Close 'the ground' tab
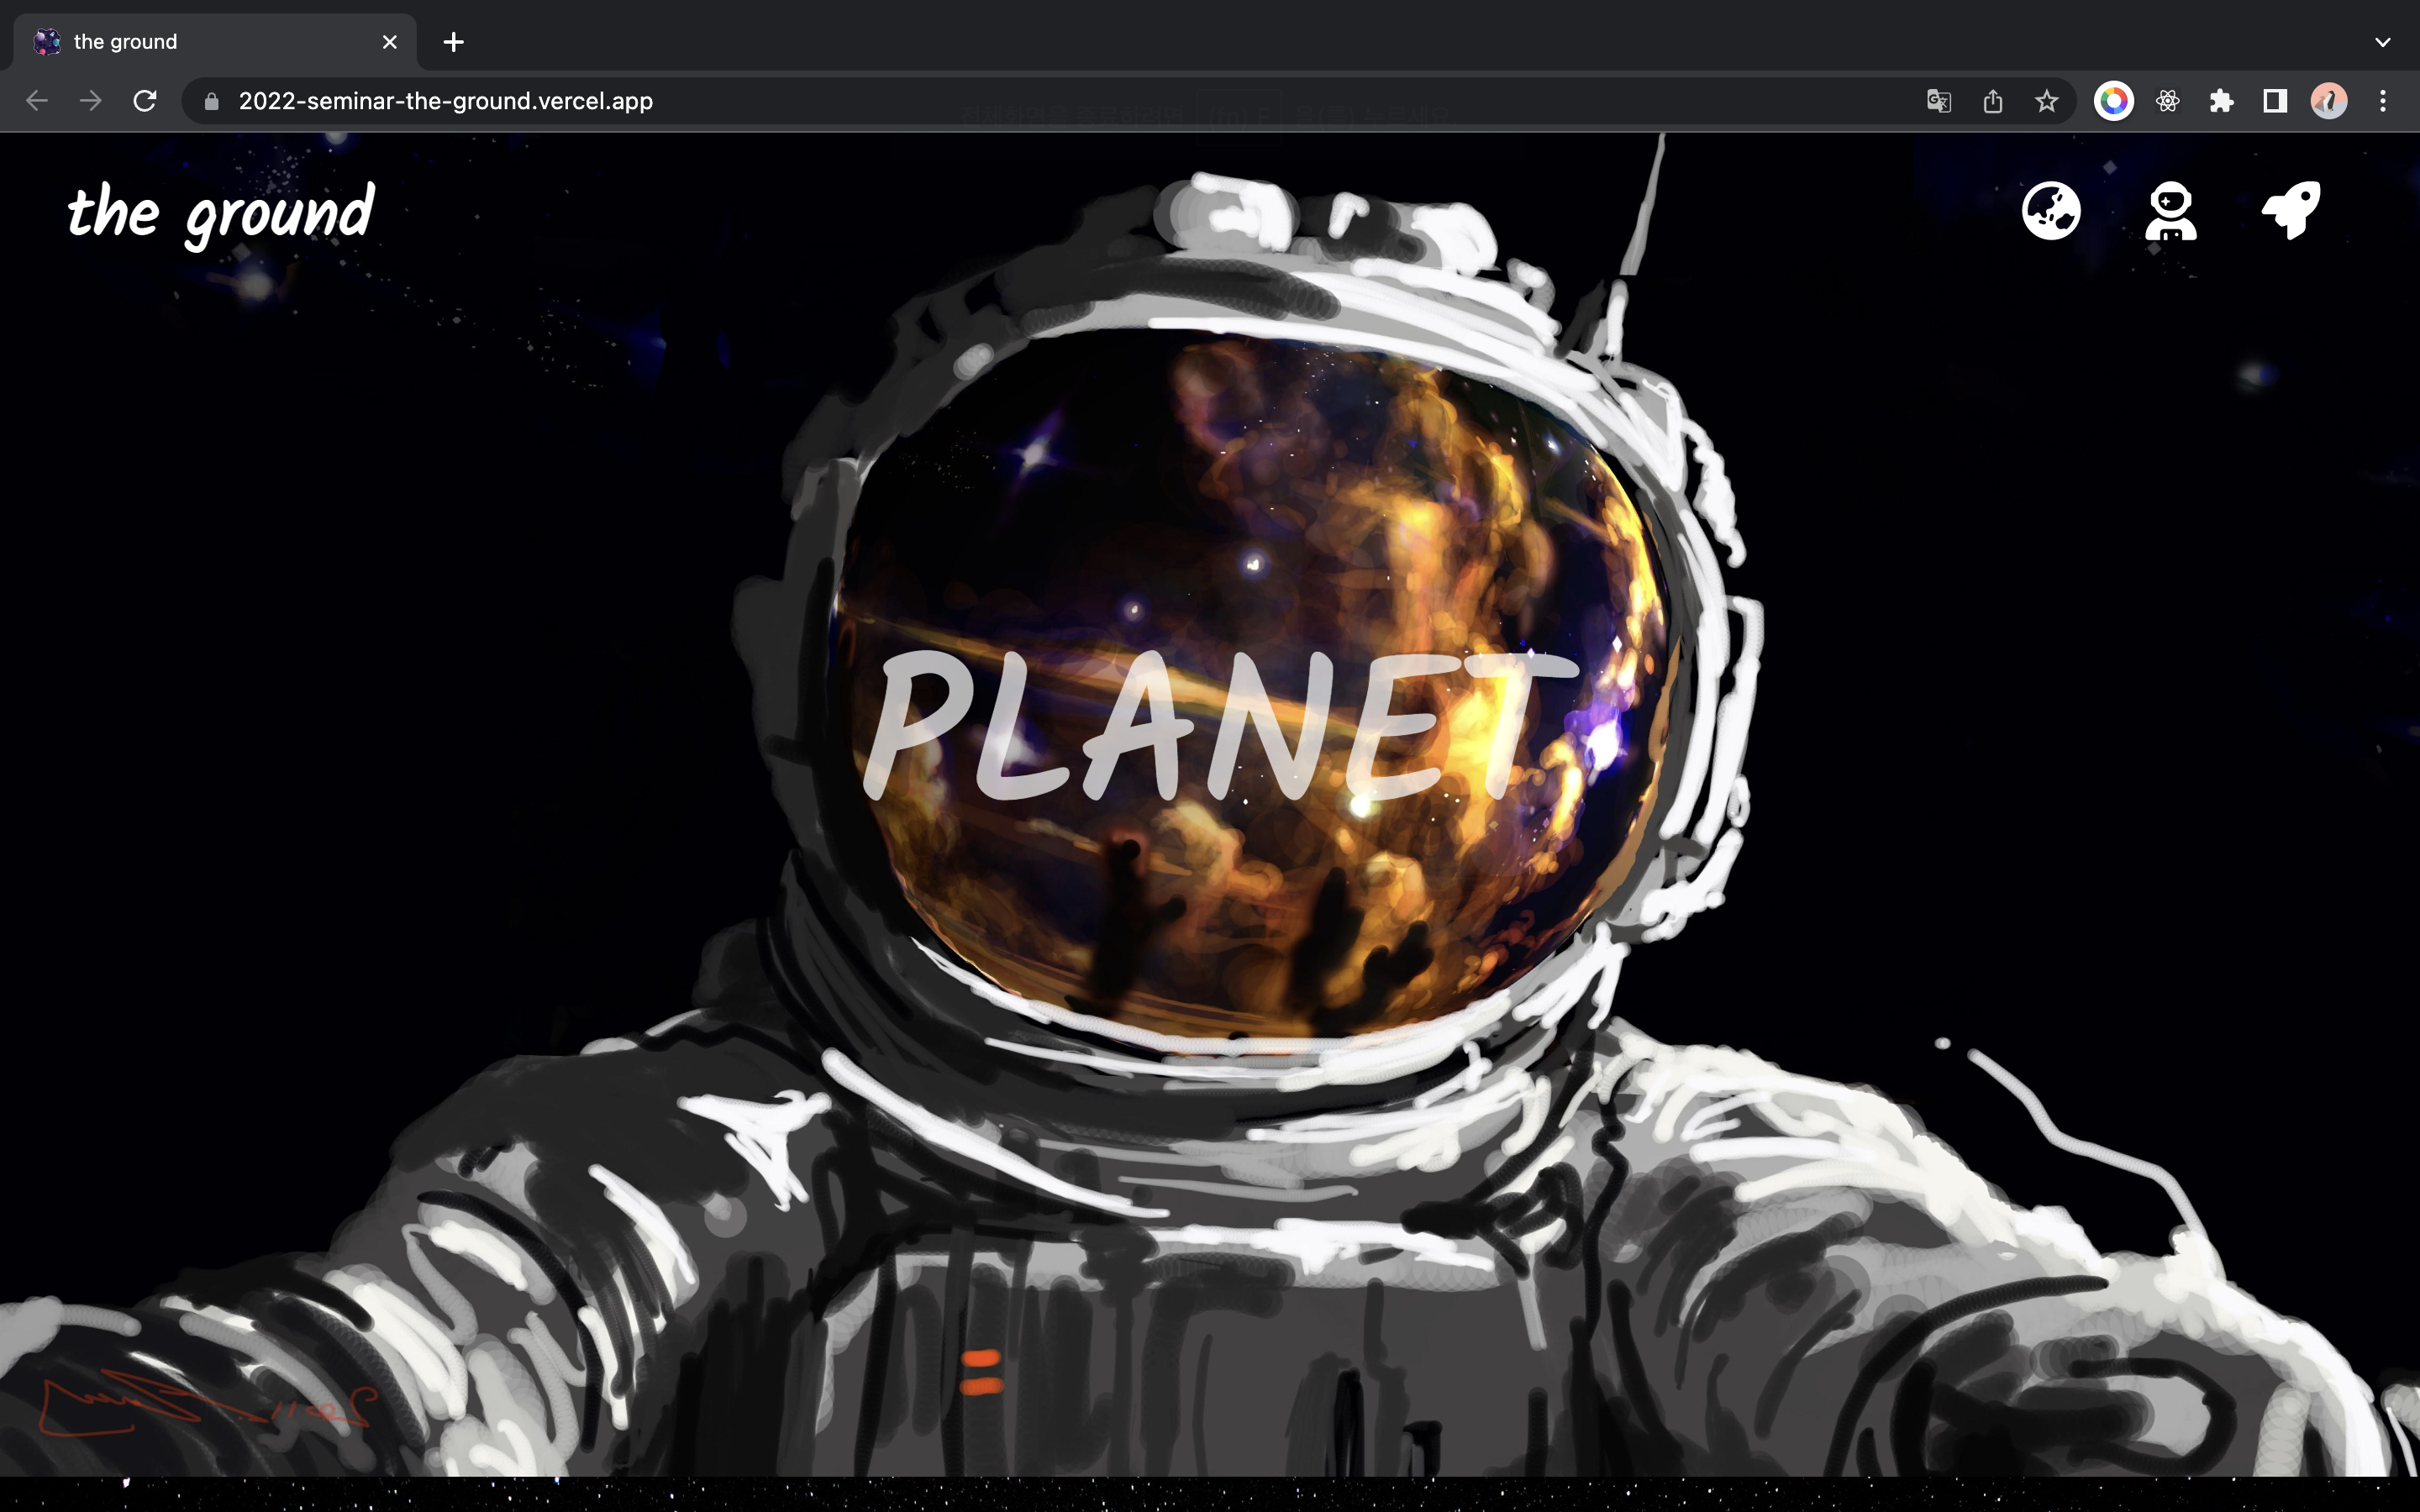2420x1512 pixels. click(x=390, y=42)
